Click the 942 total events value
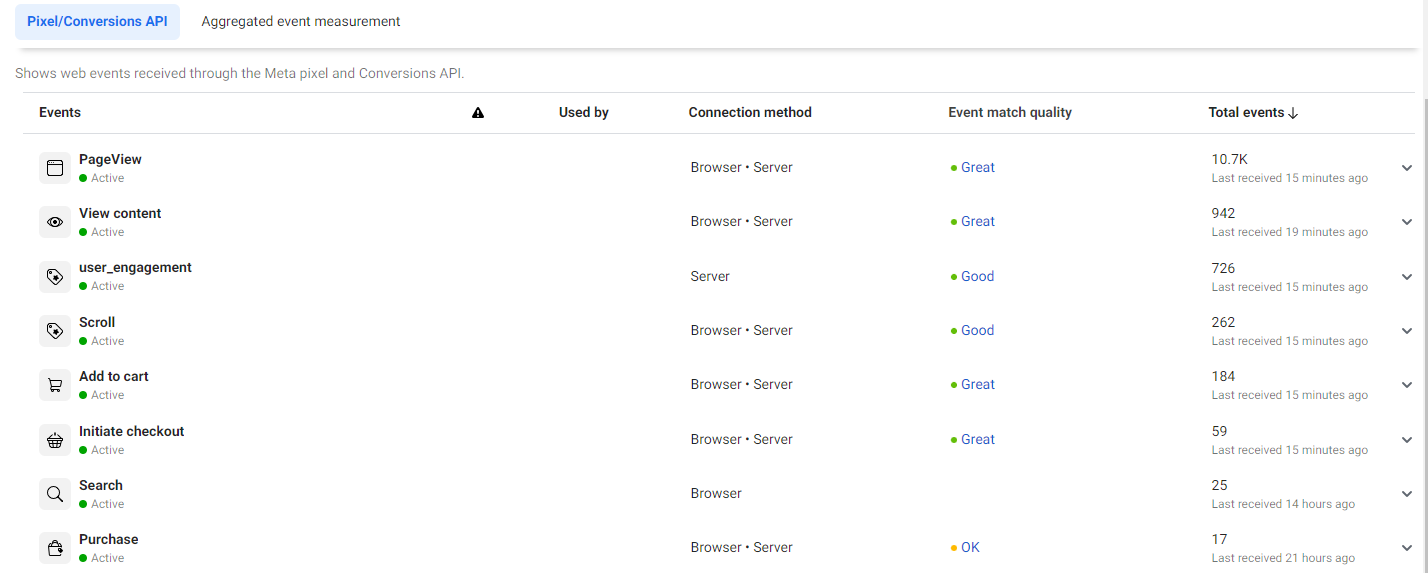The width and height of the screenshot is (1428, 573). coord(1224,213)
